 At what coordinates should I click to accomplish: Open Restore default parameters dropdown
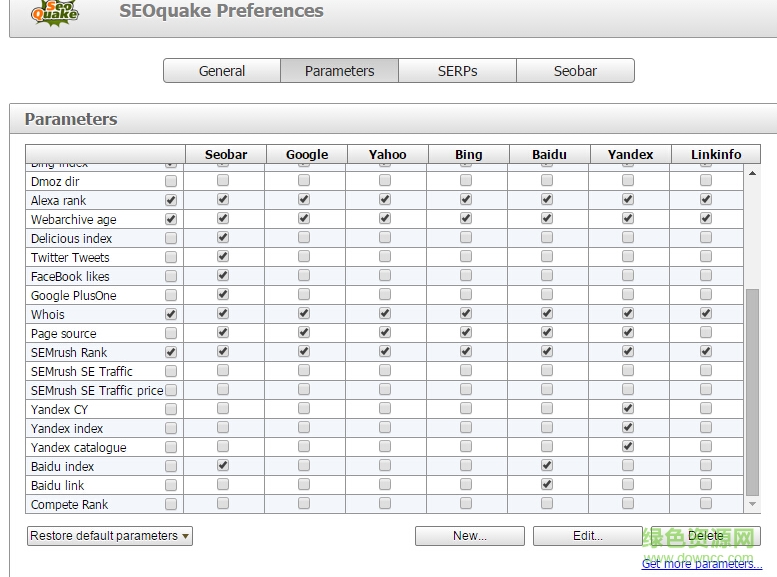coord(110,536)
